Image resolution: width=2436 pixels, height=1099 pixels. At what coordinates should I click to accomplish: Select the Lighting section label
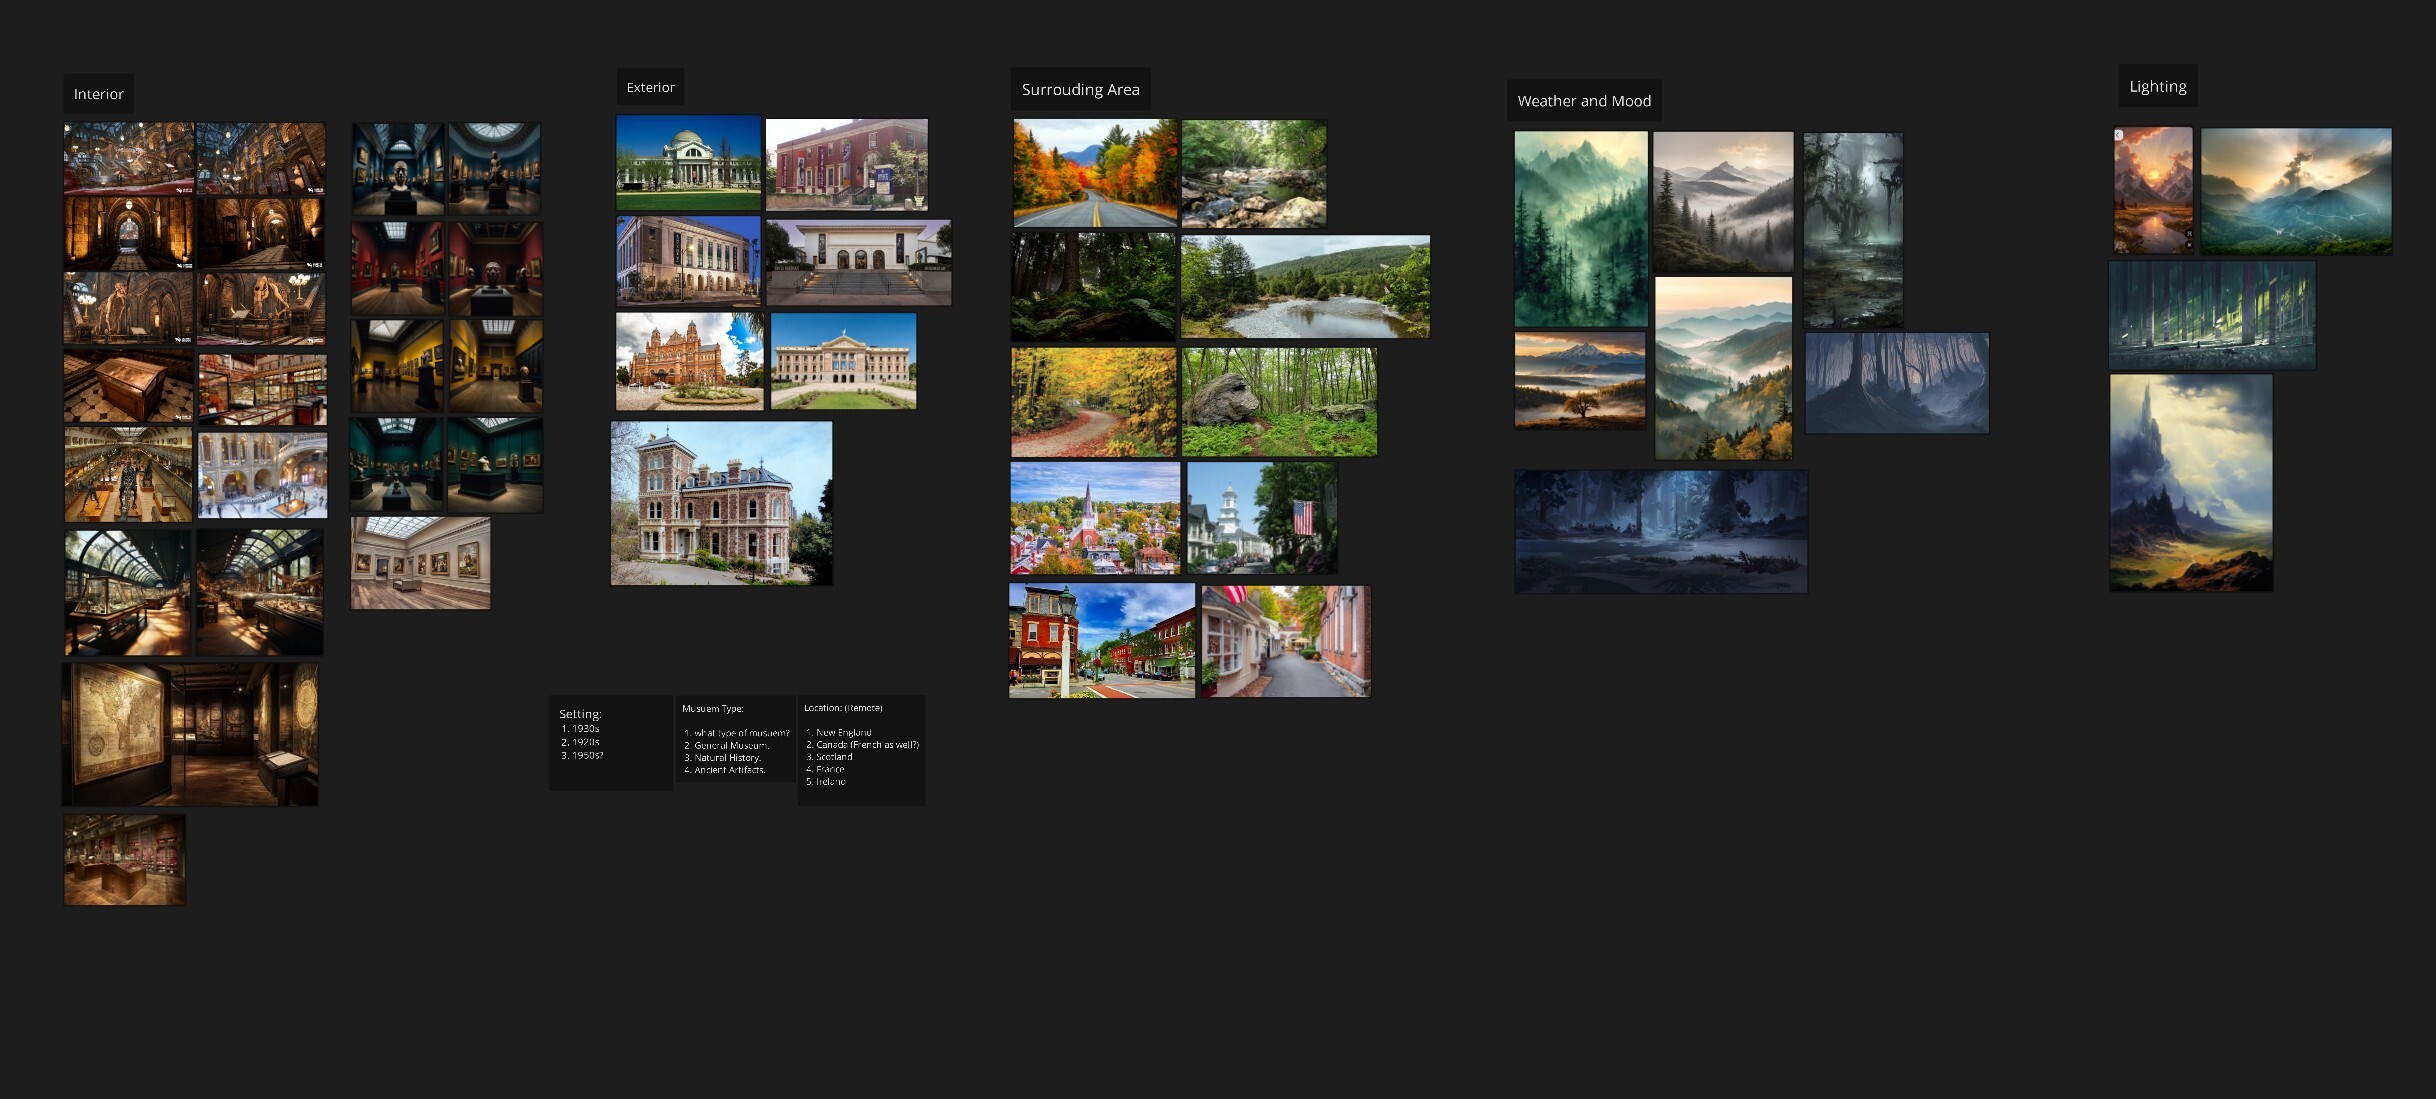[x=2157, y=86]
